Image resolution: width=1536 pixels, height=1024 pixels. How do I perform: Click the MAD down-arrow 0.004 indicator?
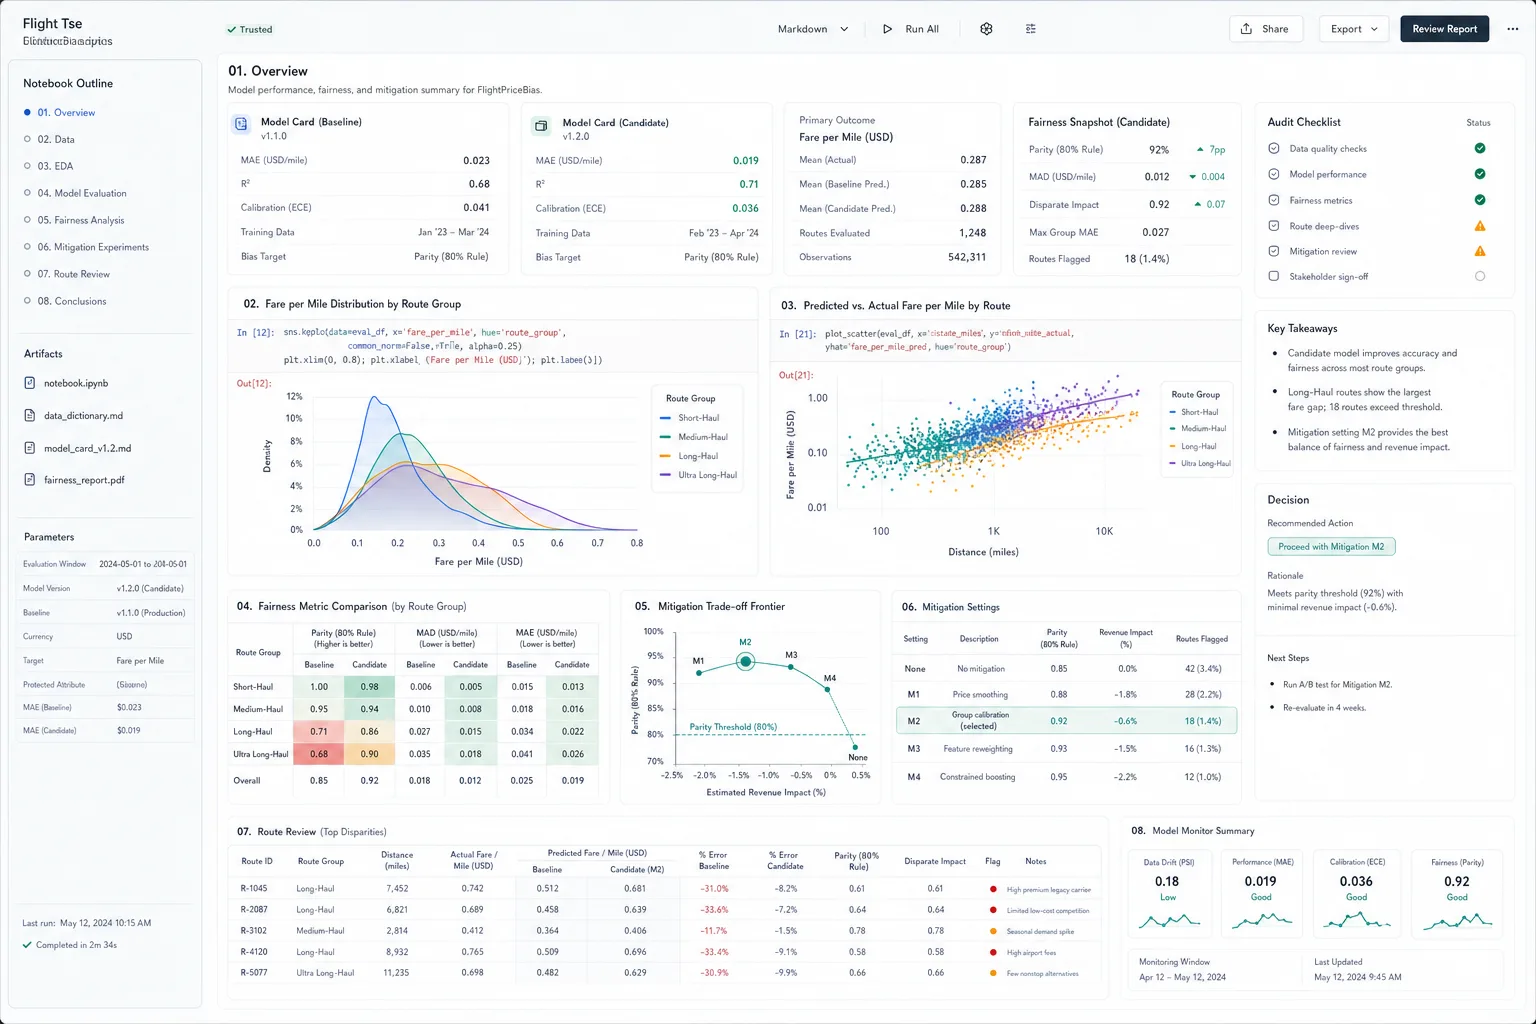coord(1207,177)
